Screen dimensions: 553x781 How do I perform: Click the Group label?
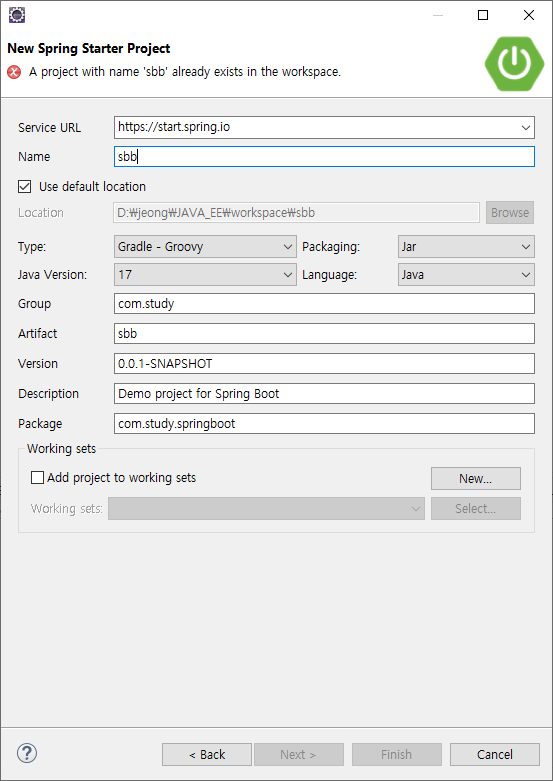click(34, 304)
